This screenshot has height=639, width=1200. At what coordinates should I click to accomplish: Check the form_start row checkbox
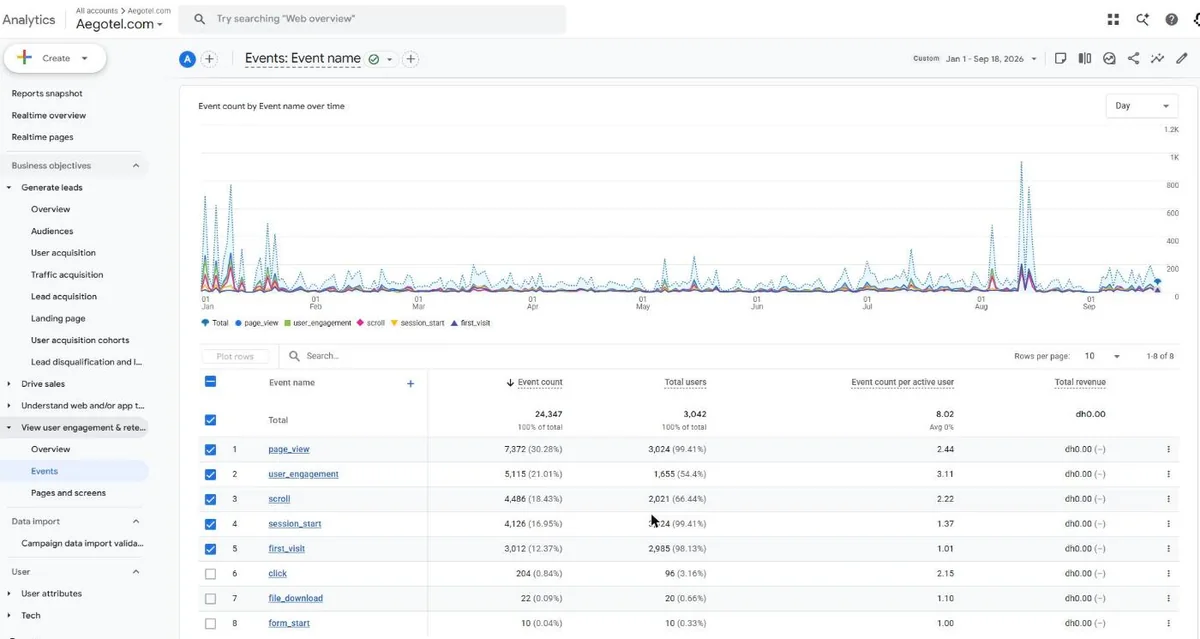[210, 623]
